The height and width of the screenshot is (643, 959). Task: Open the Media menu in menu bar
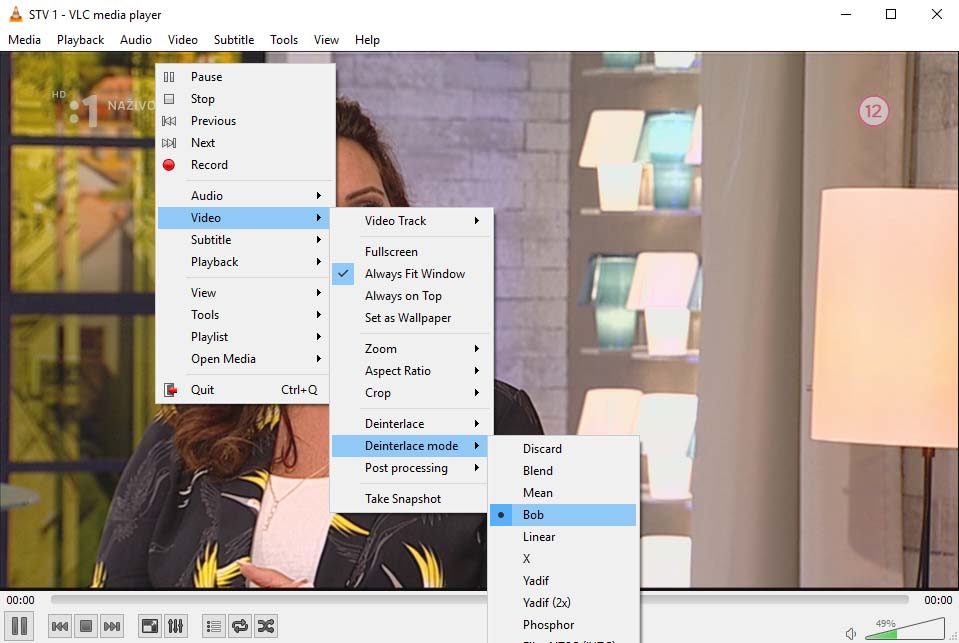click(24, 40)
